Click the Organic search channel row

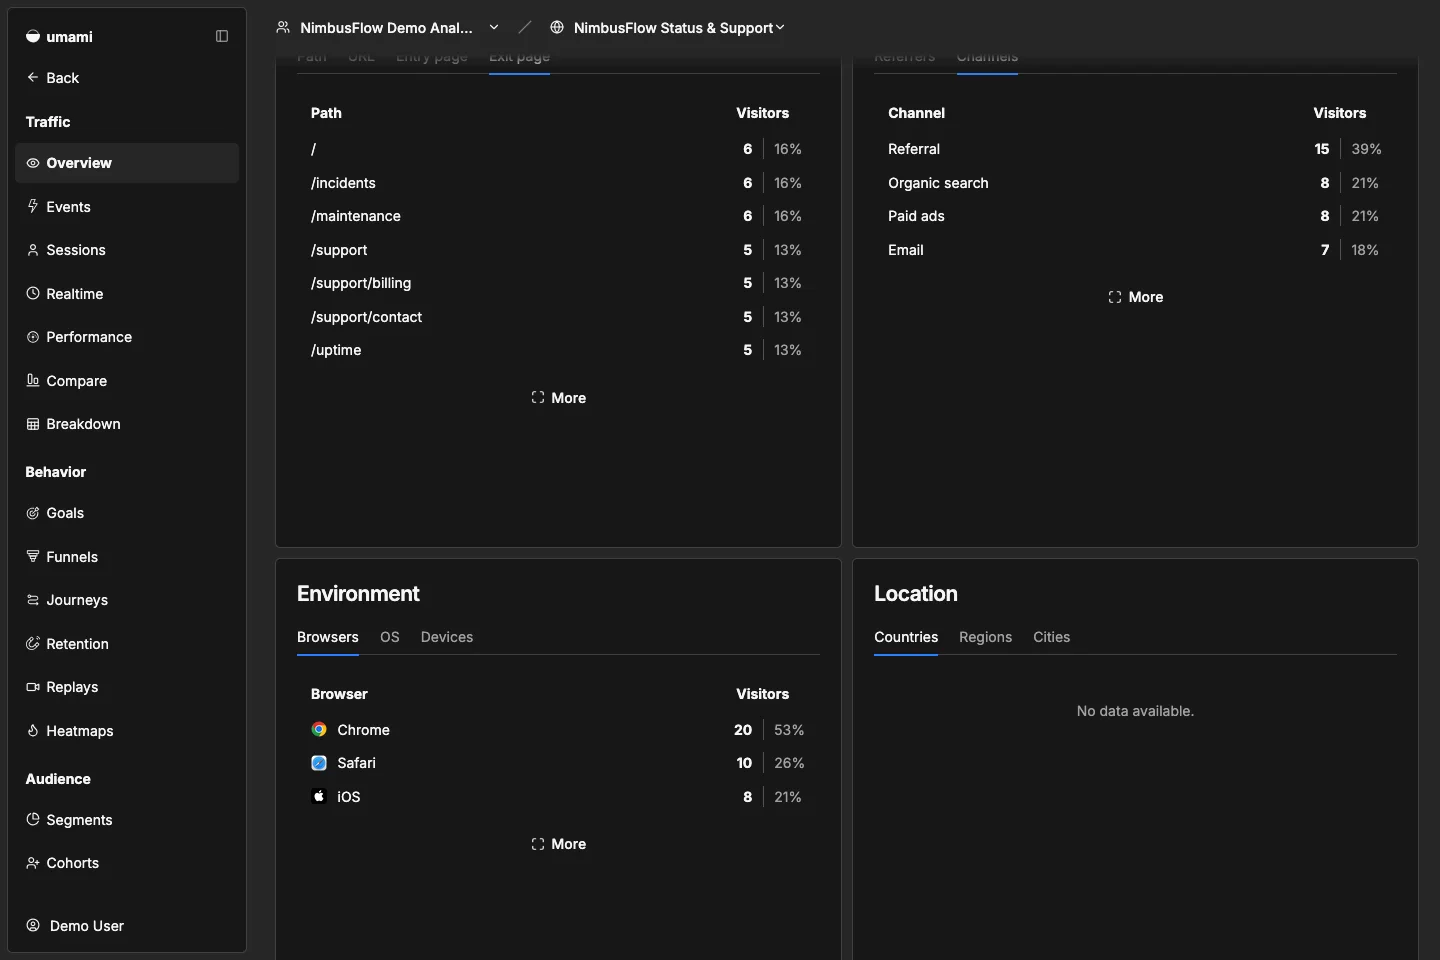pos(1135,183)
